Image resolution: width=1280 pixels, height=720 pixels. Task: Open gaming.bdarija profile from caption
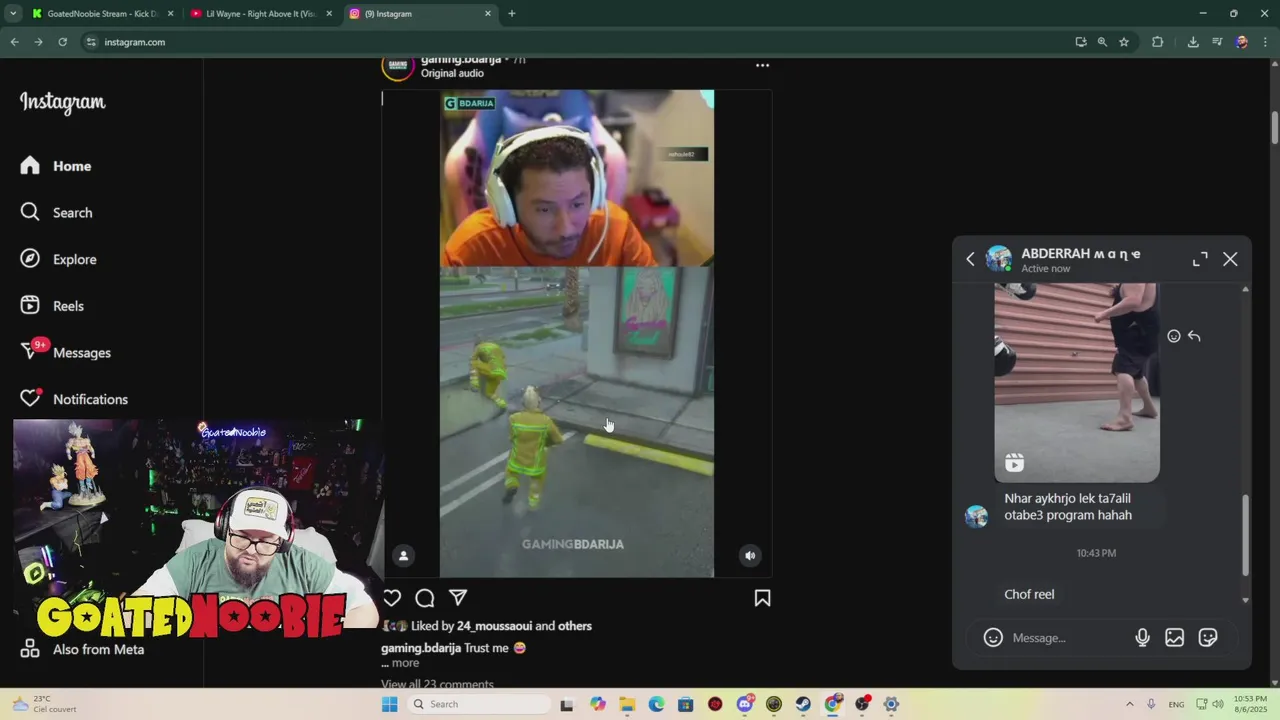(421, 648)
